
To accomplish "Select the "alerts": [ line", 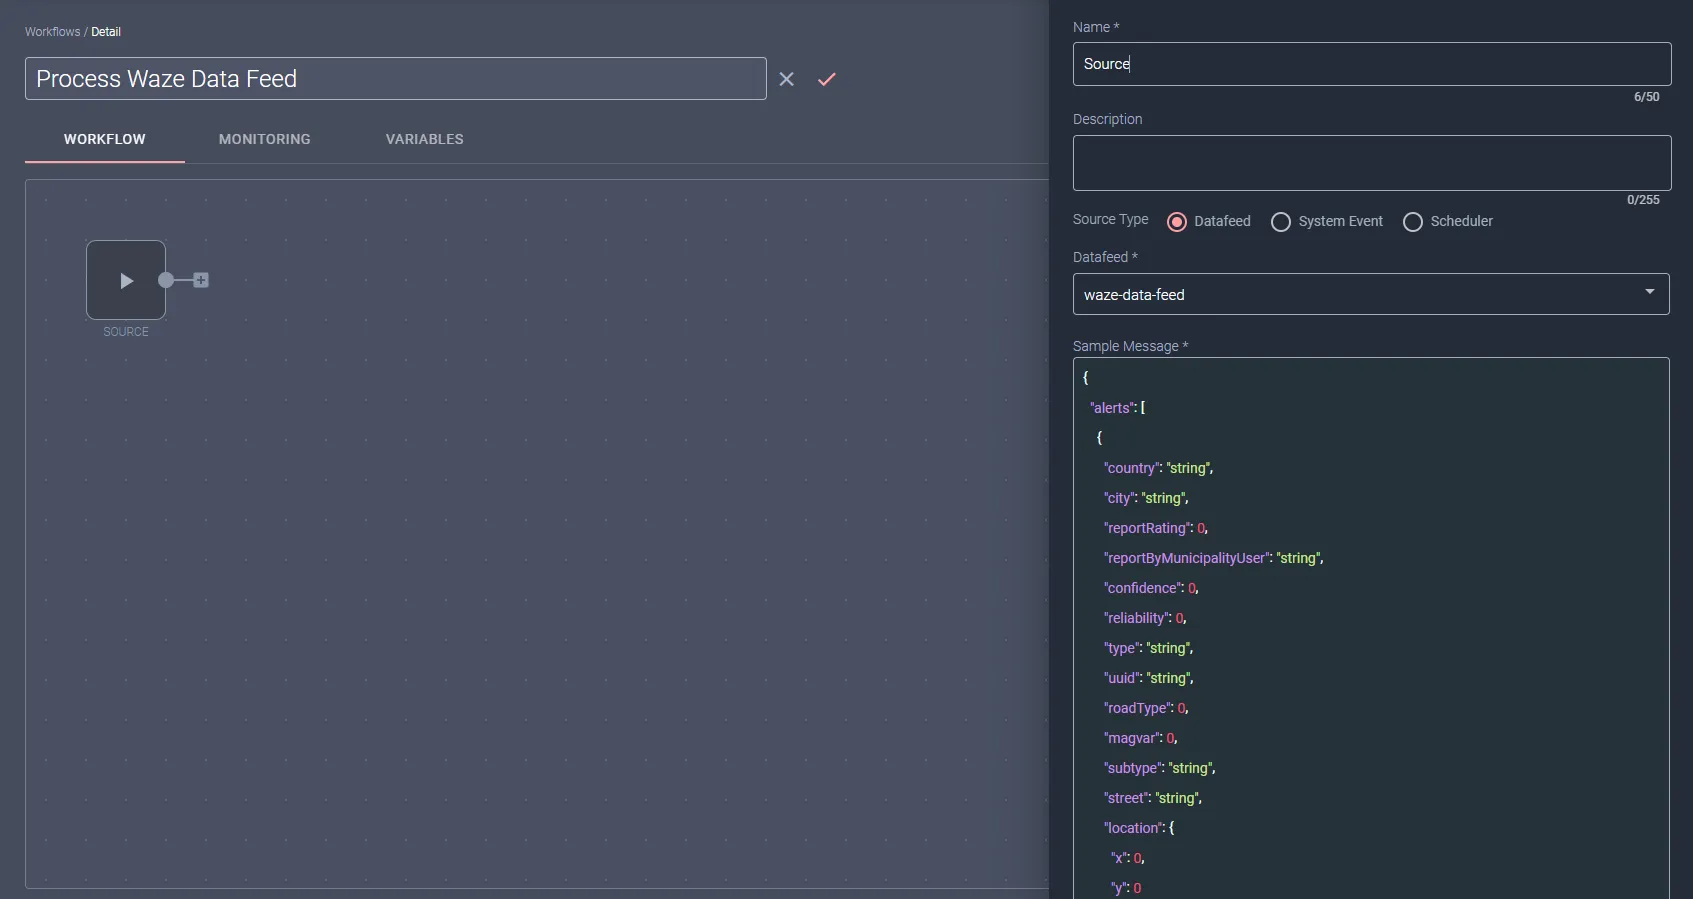I will (1117, 408).
